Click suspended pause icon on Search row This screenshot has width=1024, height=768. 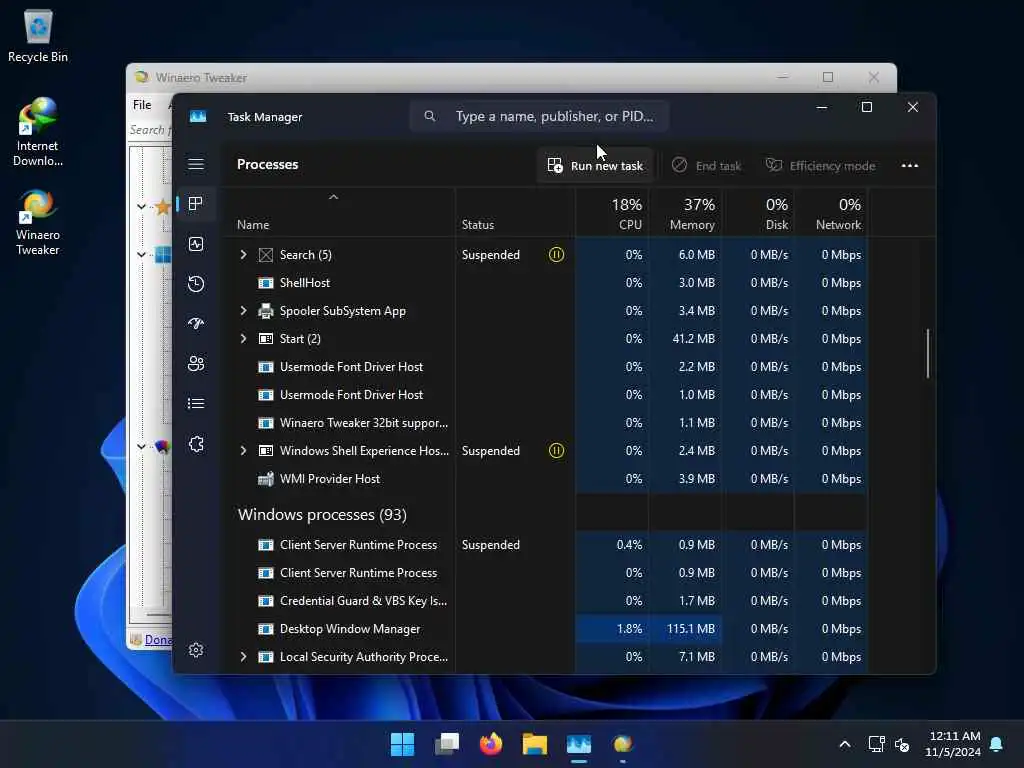pyautogui.click(x=556, y=255)
